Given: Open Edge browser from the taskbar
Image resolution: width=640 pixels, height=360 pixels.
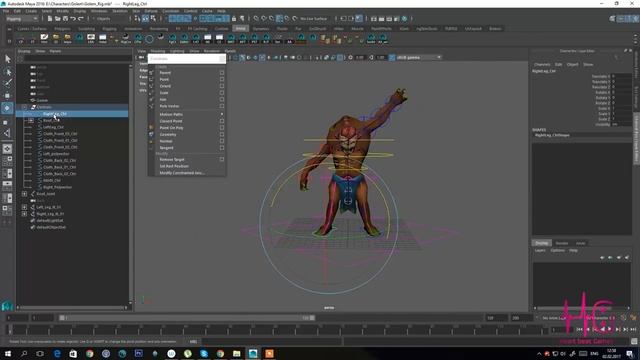Looking at the screenshot, I should click(x=57, y=353).
